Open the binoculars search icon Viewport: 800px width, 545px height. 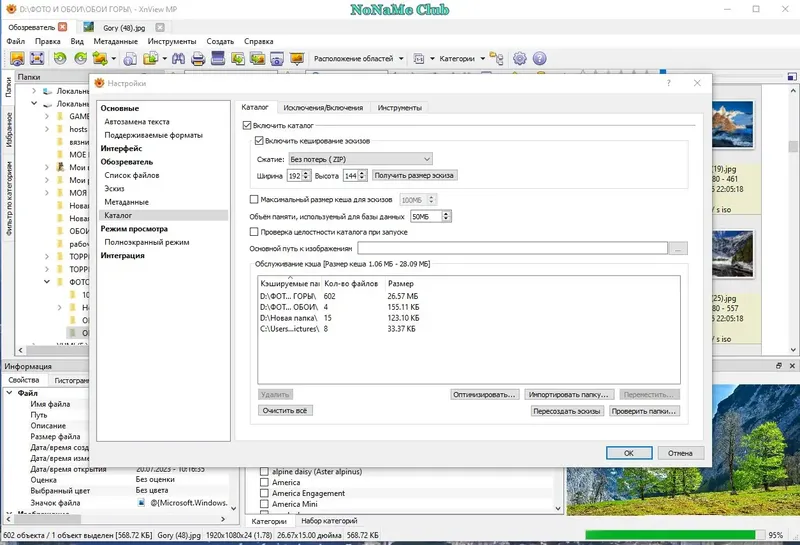178,59
